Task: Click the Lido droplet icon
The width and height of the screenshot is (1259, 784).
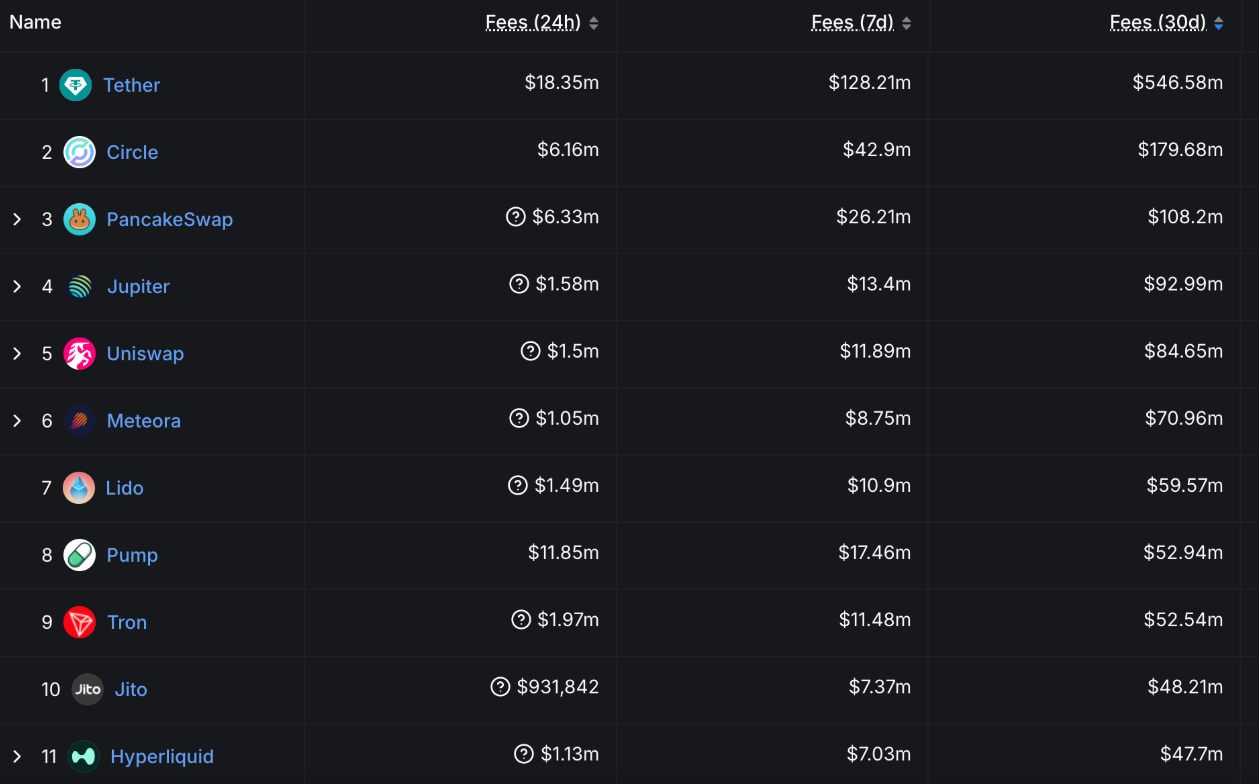Action: click(x=79, y=488)
